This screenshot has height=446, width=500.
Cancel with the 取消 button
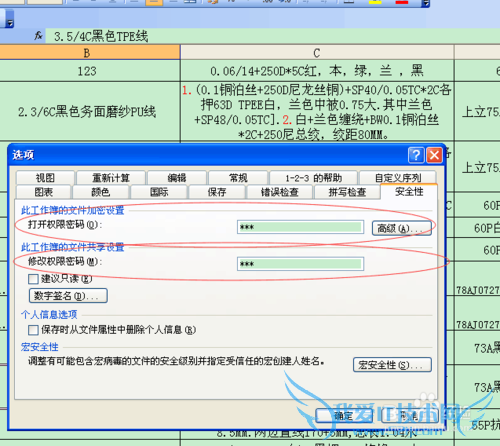click(x=409, y=416)
